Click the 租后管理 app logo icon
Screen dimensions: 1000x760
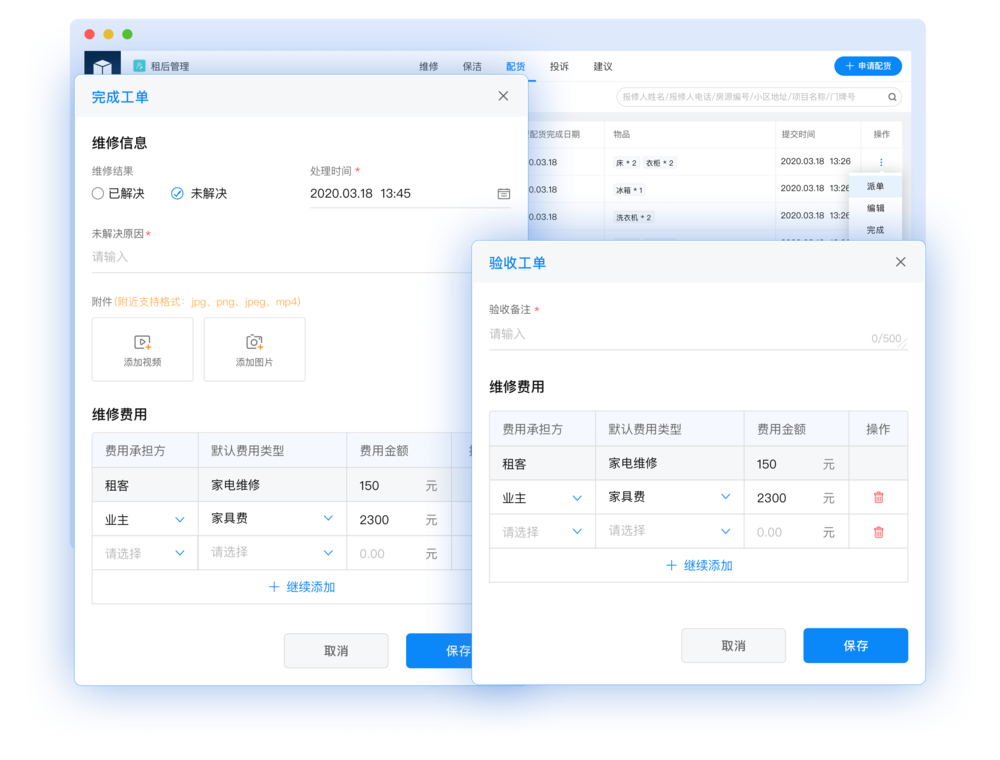[x=139, y=66]
